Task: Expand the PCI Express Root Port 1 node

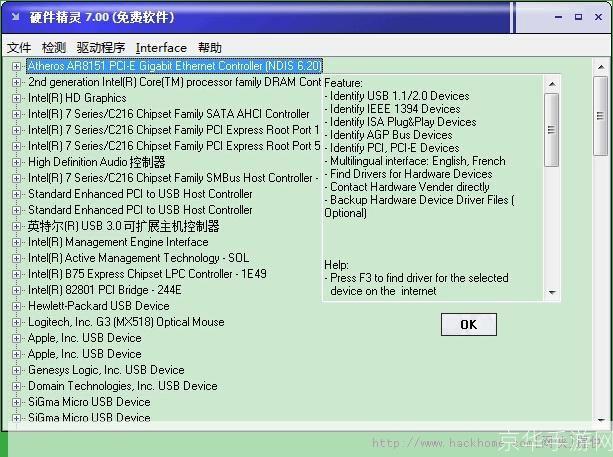Action: tap(16, 130)
